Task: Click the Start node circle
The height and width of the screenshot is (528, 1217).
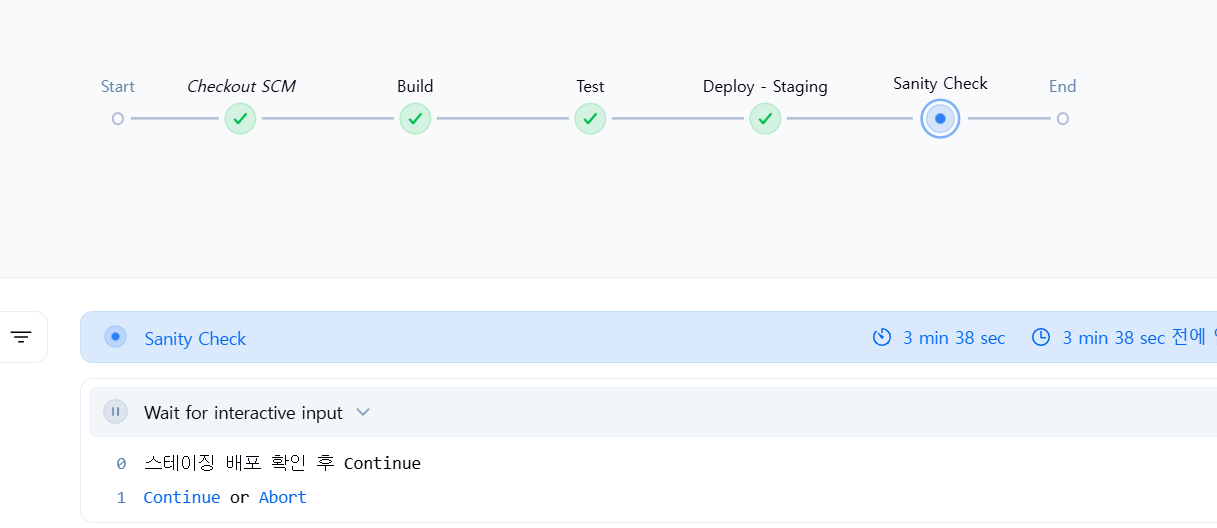Action: coord(118,118)
